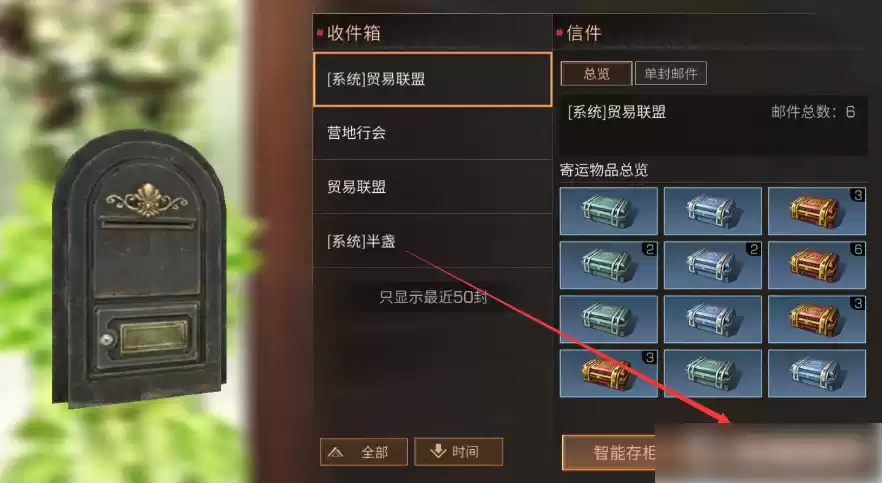The width and height of the screenshot is (882, 483).
Task: Click the mailbox image
Action: pos(139,267)
